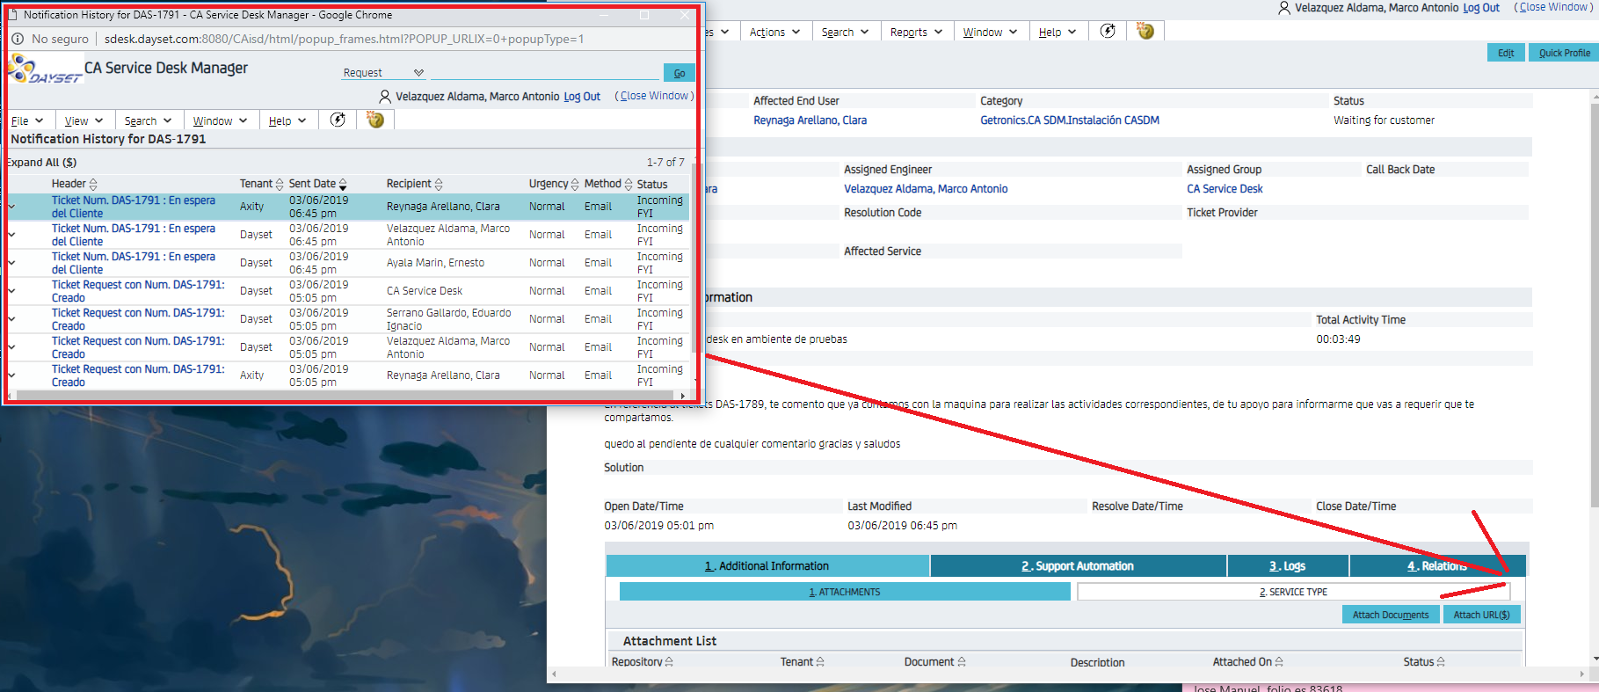Click the popup address bar URL
This screenshot has width=1599, height=692.
344,39
